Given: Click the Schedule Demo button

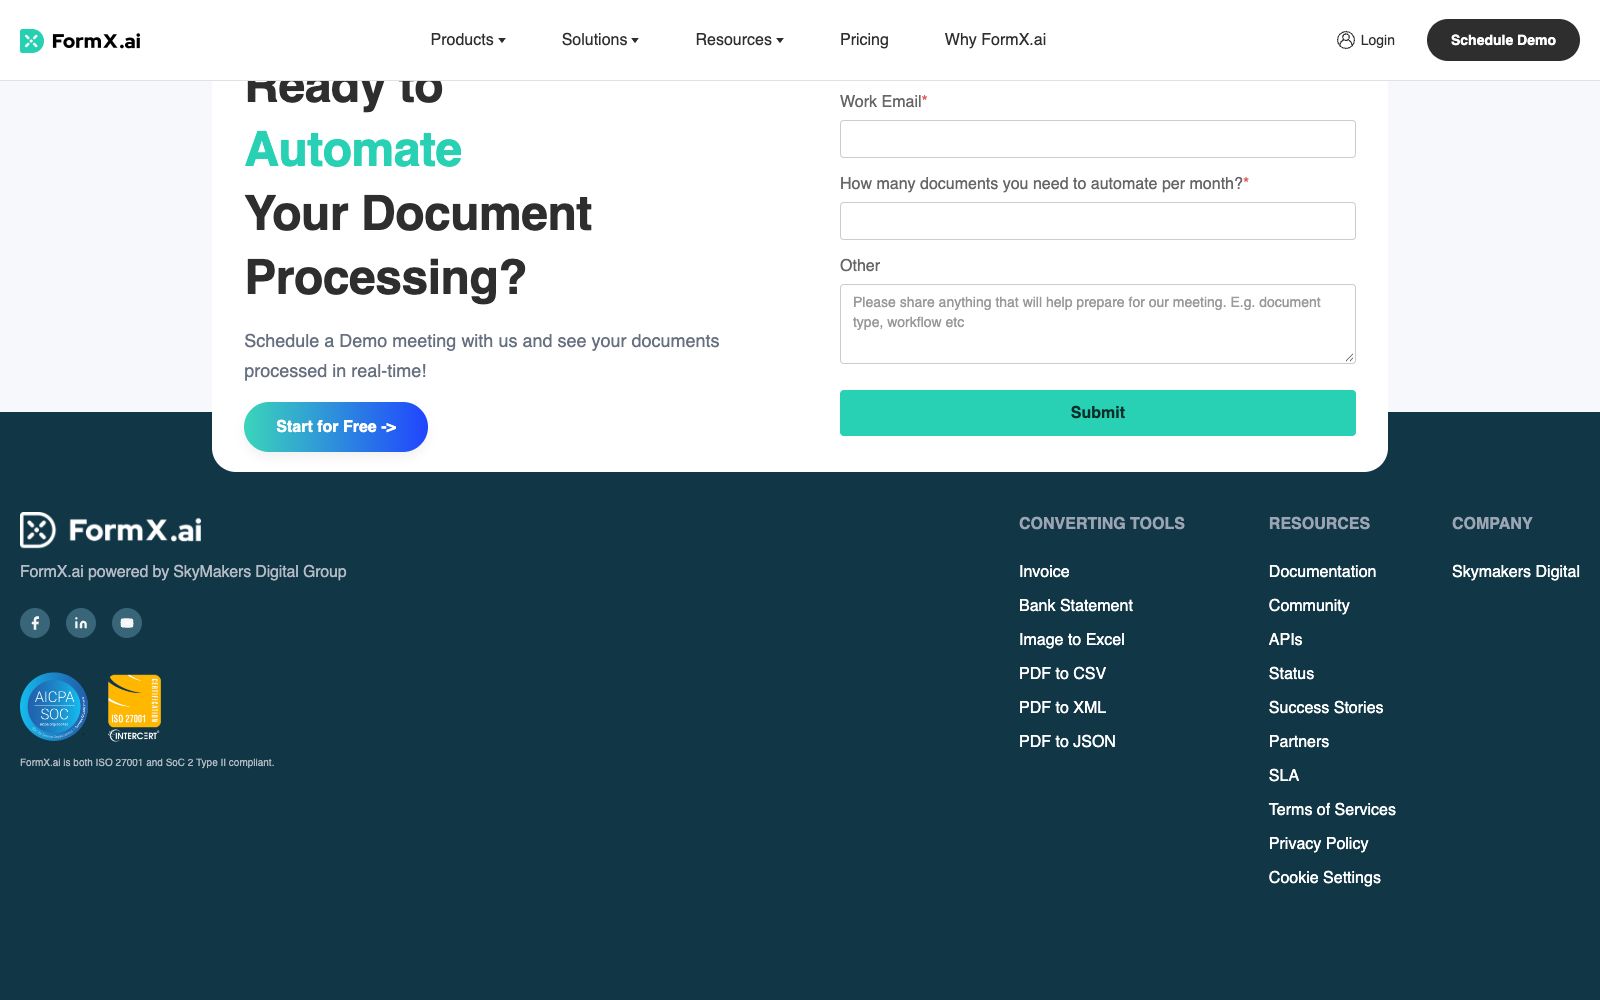Looking at the screenshot, I should click(1503, 40).
